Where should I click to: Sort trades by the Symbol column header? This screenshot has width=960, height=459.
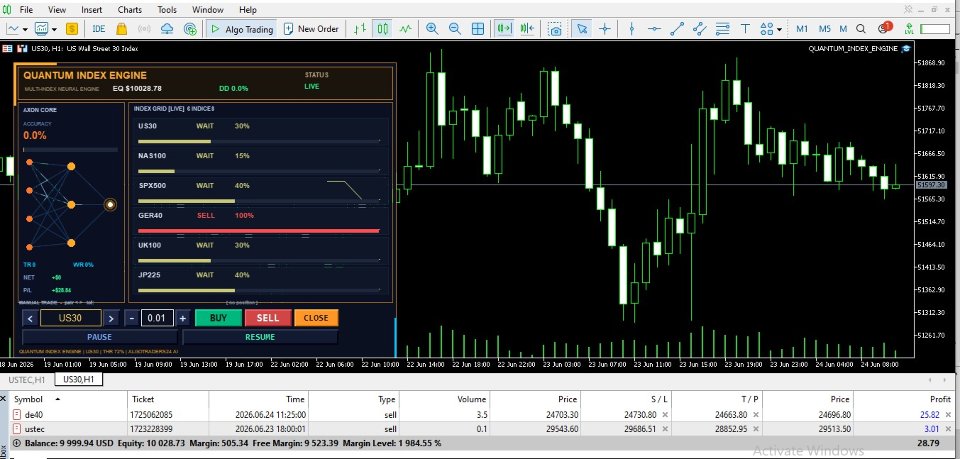click(28, 399)
